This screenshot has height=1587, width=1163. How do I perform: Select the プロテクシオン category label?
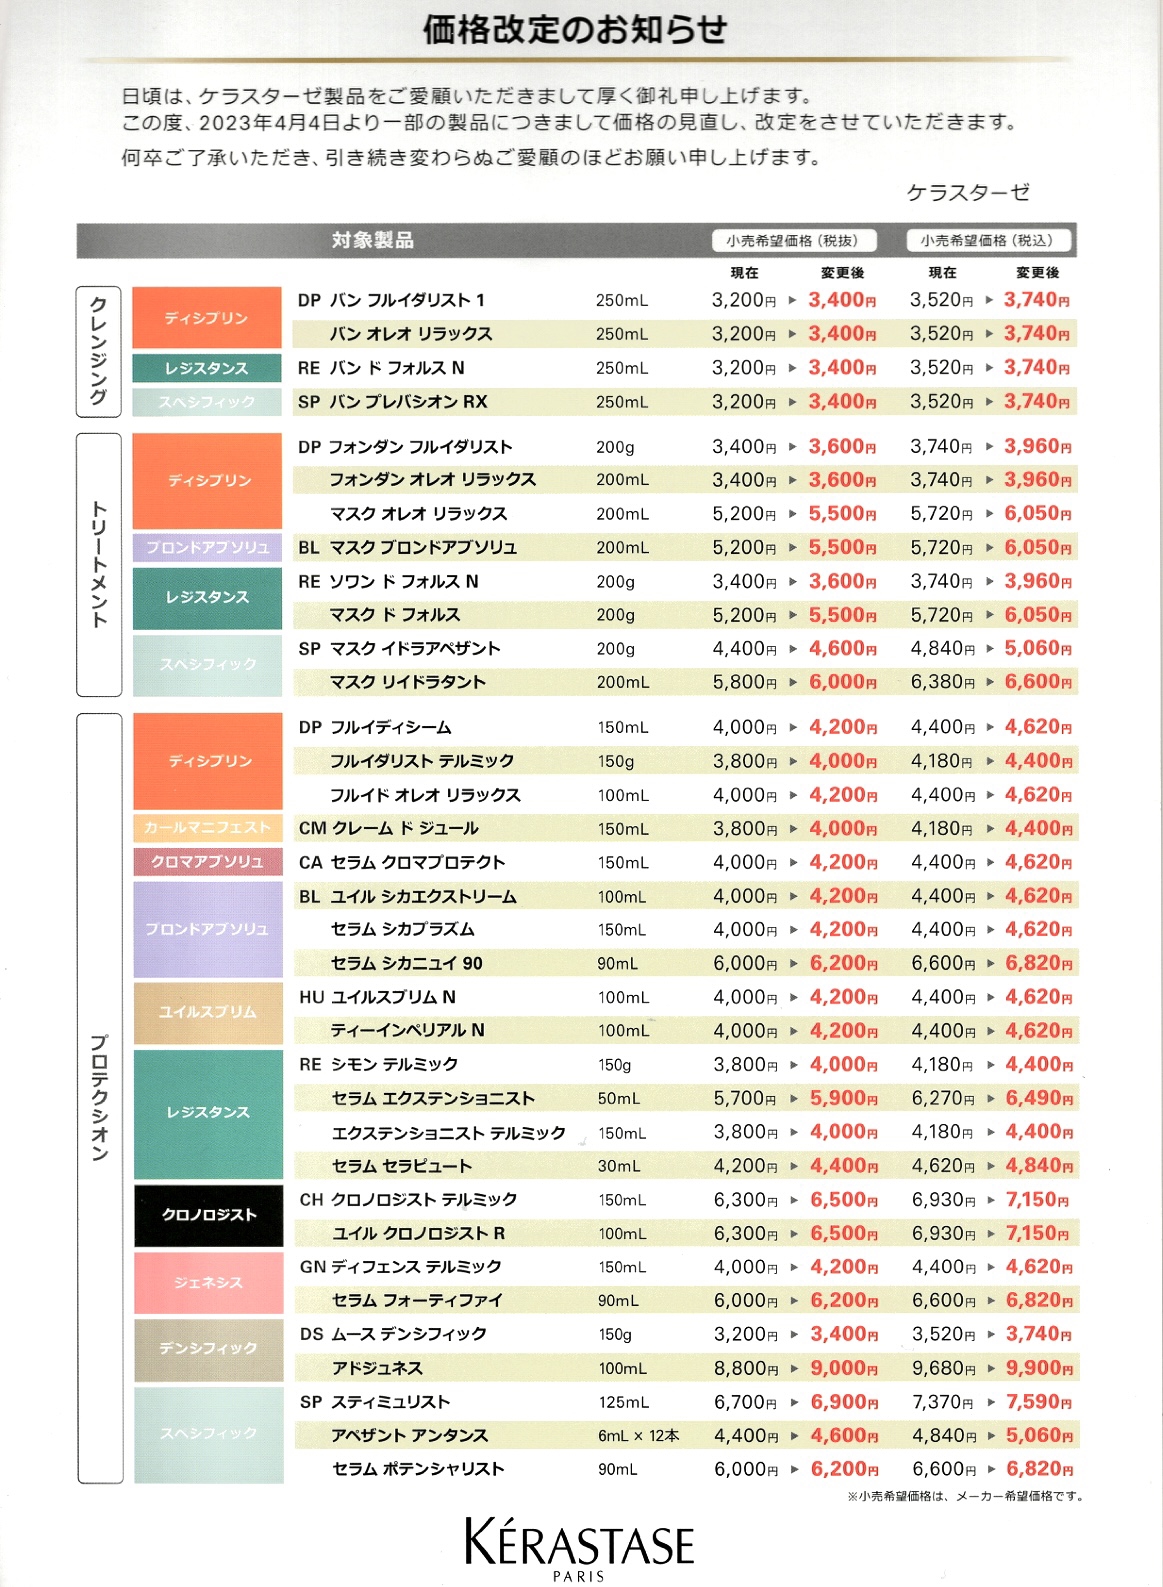(100, 1098)
